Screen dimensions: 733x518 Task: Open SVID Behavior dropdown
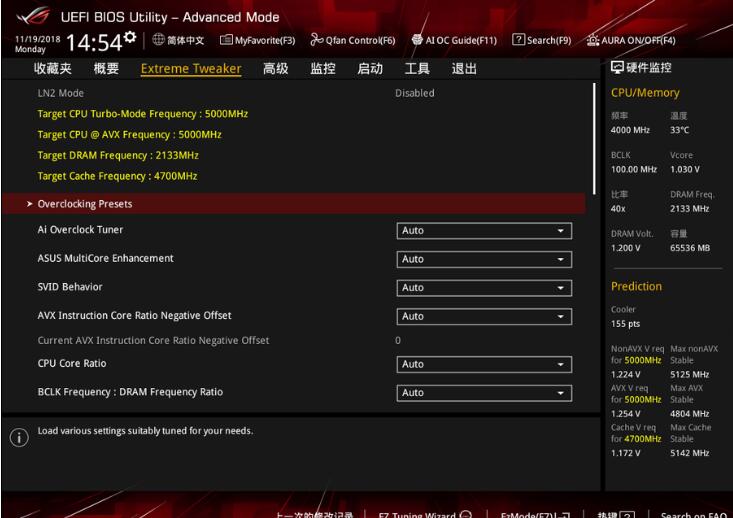click(484, 288)
